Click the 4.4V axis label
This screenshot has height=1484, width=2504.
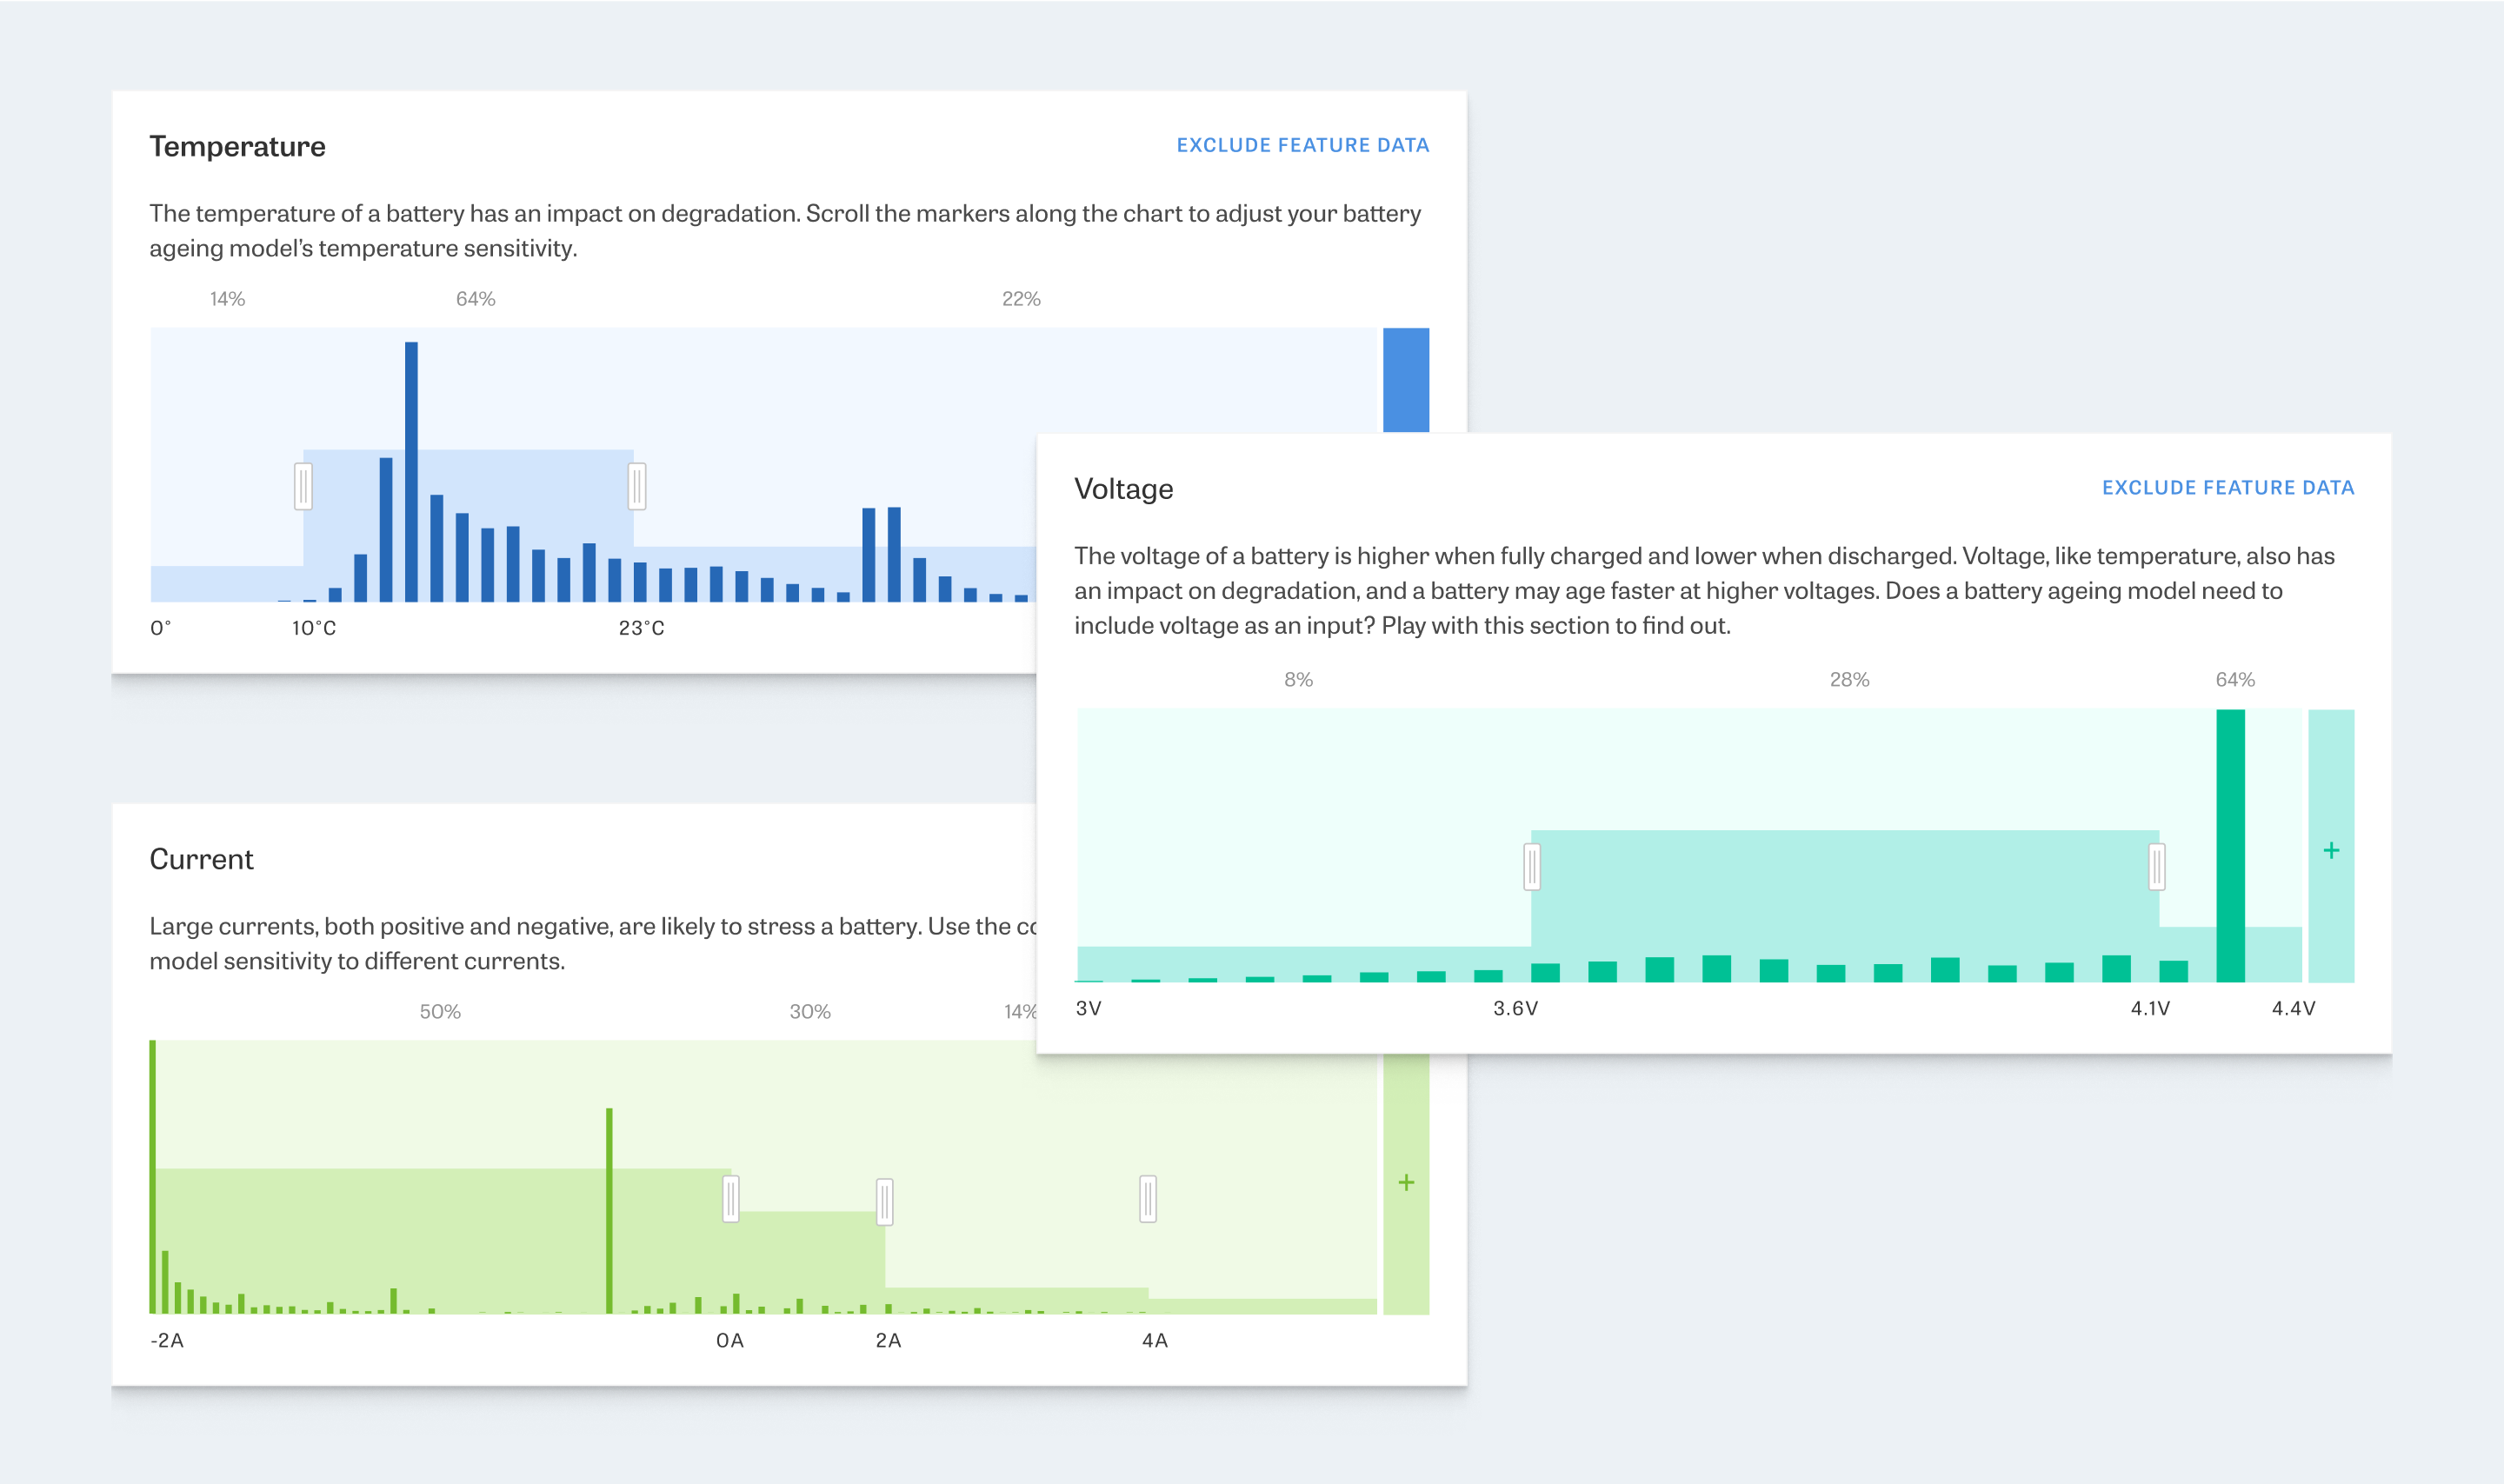[2292, 1008]
